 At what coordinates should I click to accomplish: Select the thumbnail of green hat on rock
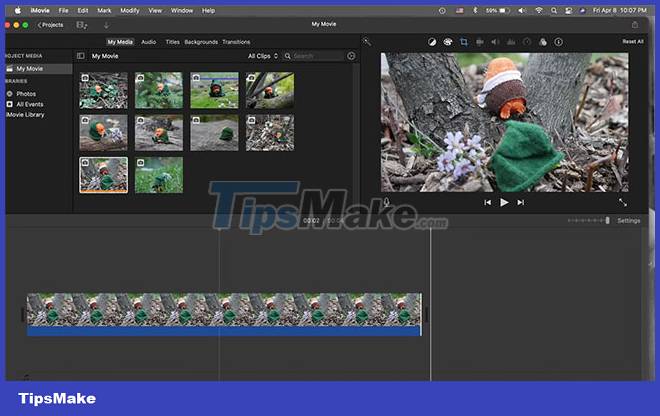pos(214,133)
